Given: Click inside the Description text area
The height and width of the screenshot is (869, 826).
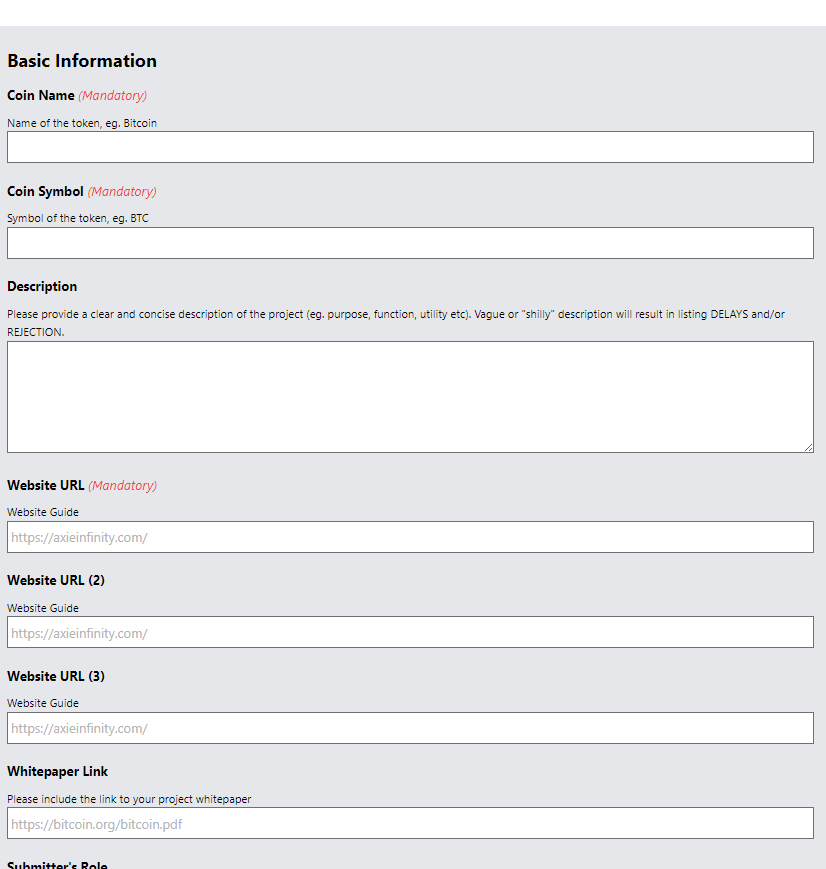Looking at the screenshot, I should [410, 396].
